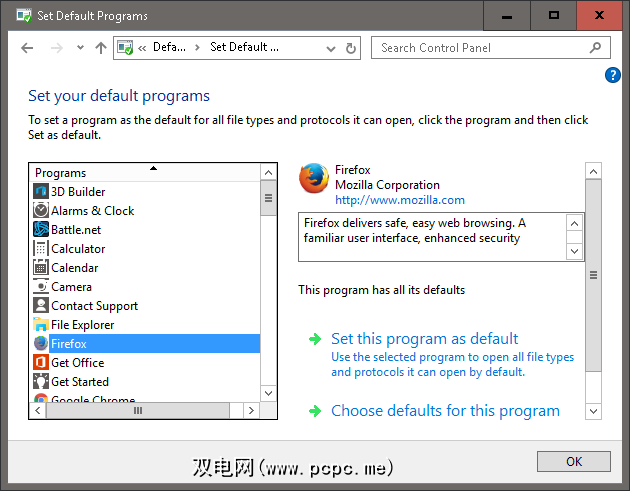The height and width of the screenshot is (491, 630).
Task: Go back with the left arrow
Action: coord(27,48)
